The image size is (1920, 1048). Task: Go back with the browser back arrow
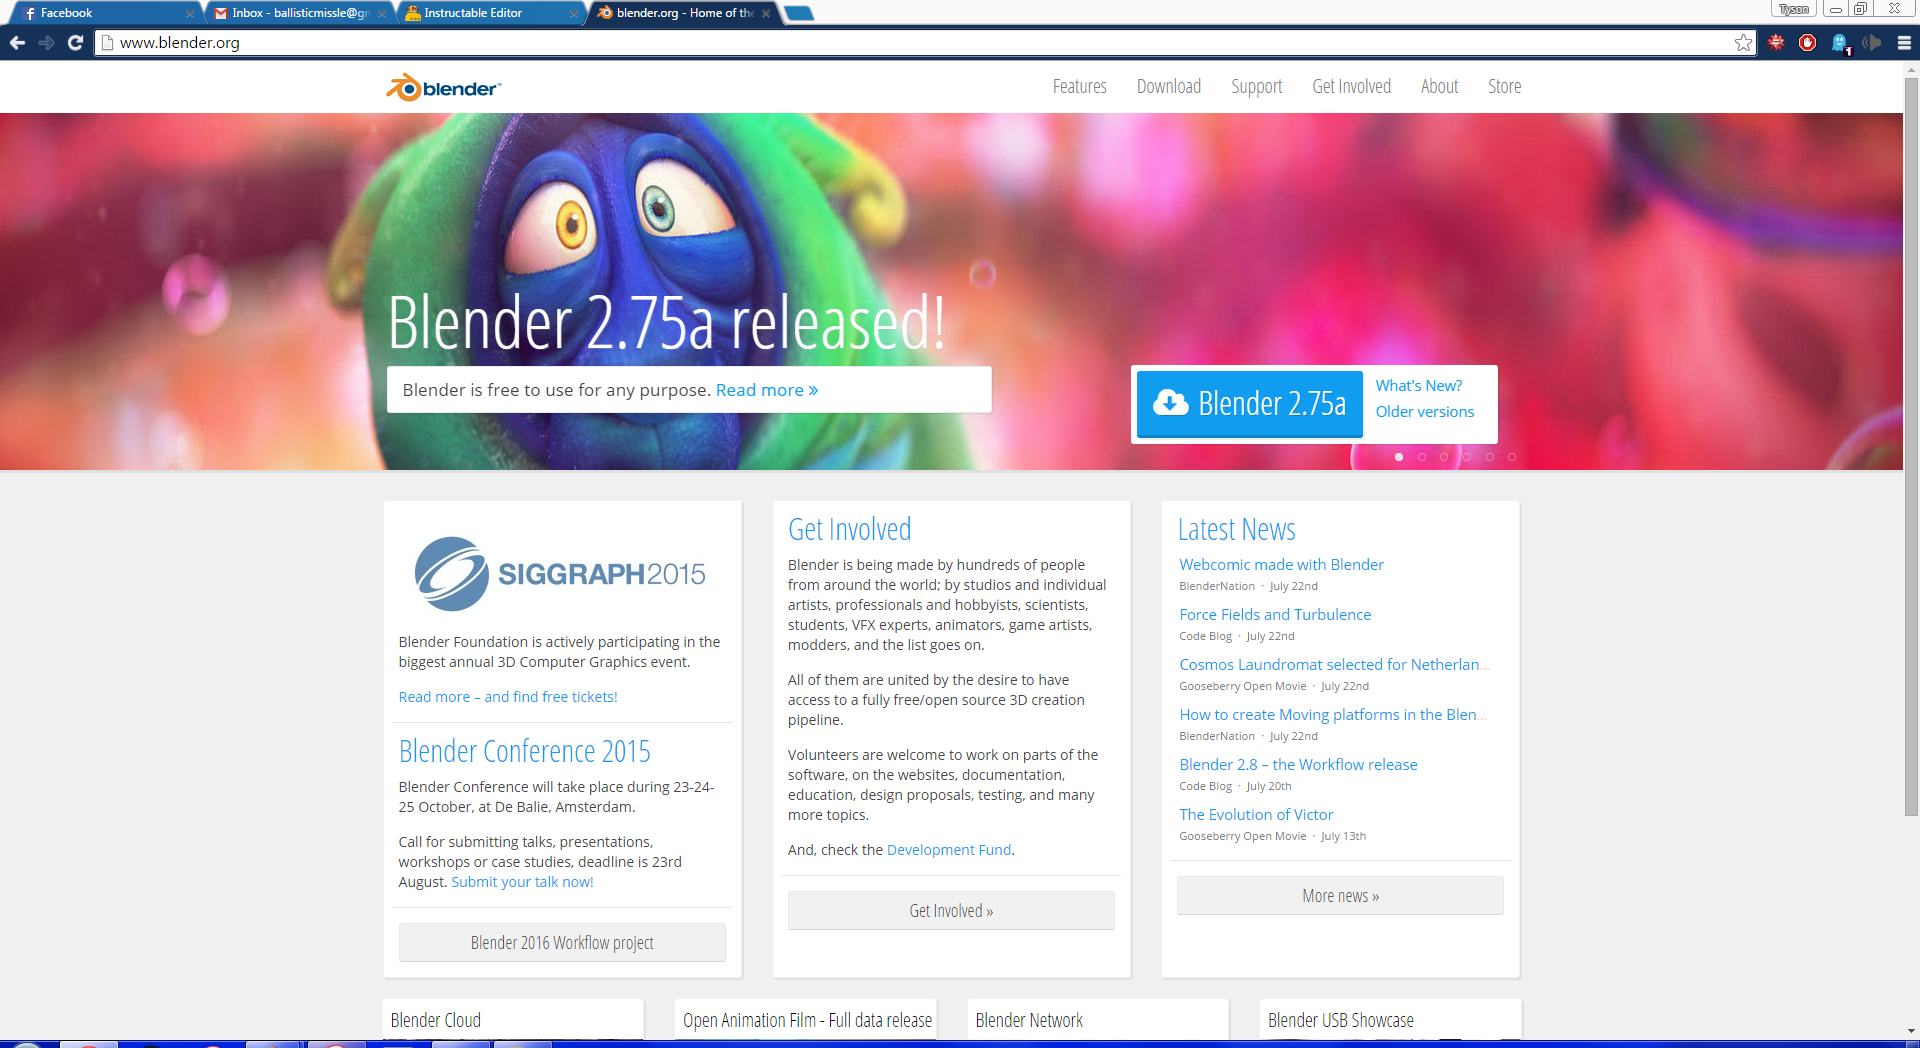tap(17, 43)
